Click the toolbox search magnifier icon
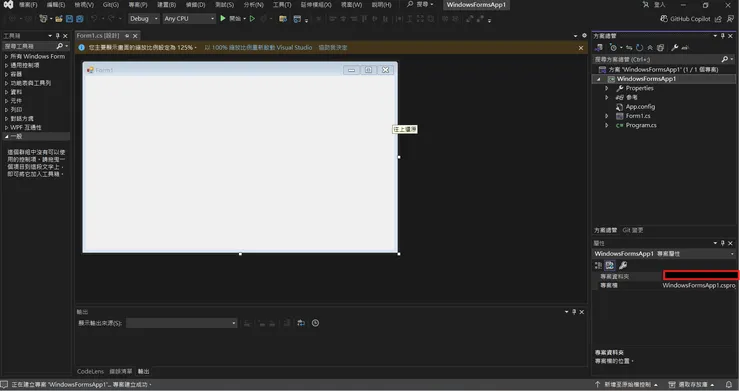Image resolution: width=740 pixels, height=391 pixels. point(59,46)
